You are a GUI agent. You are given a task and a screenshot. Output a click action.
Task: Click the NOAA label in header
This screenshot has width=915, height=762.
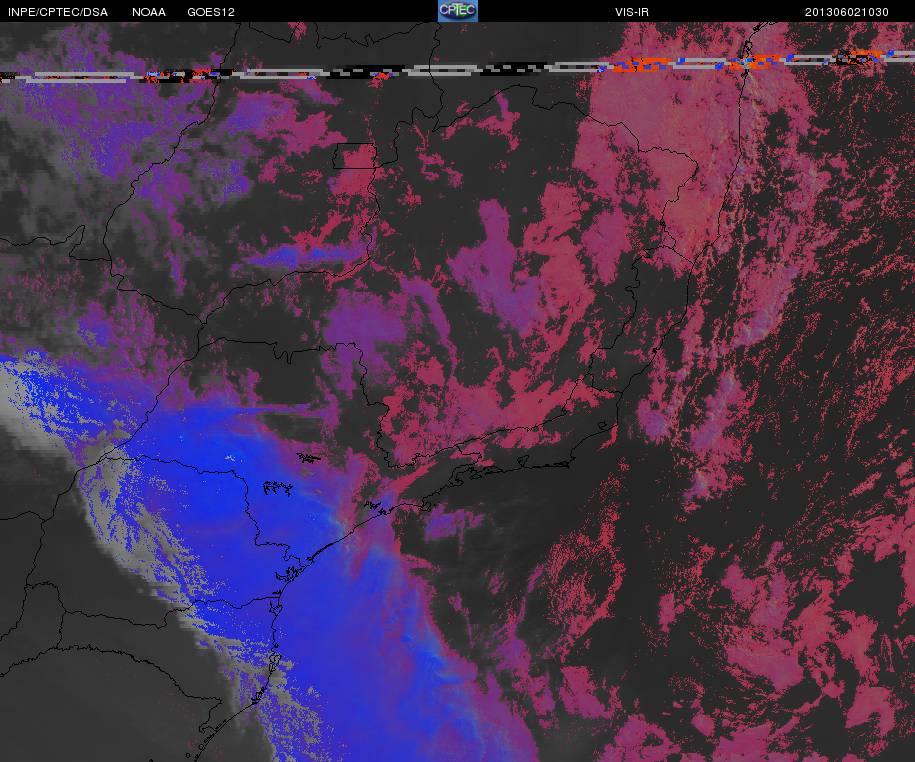[149, 12]
